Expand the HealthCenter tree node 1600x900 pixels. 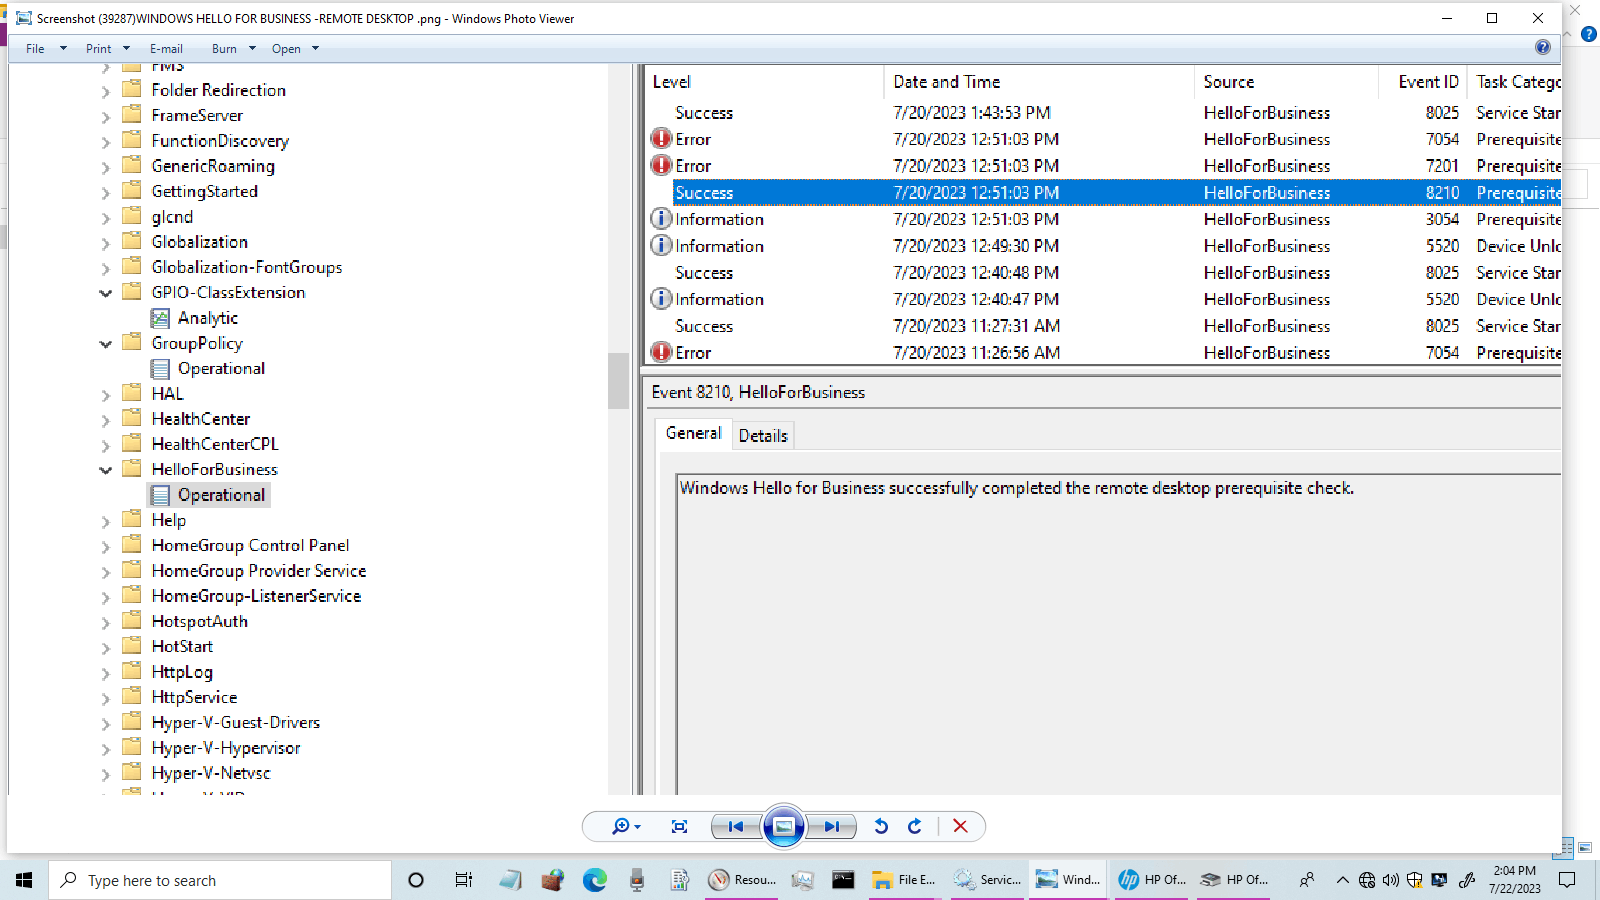[x=105, y=420]
